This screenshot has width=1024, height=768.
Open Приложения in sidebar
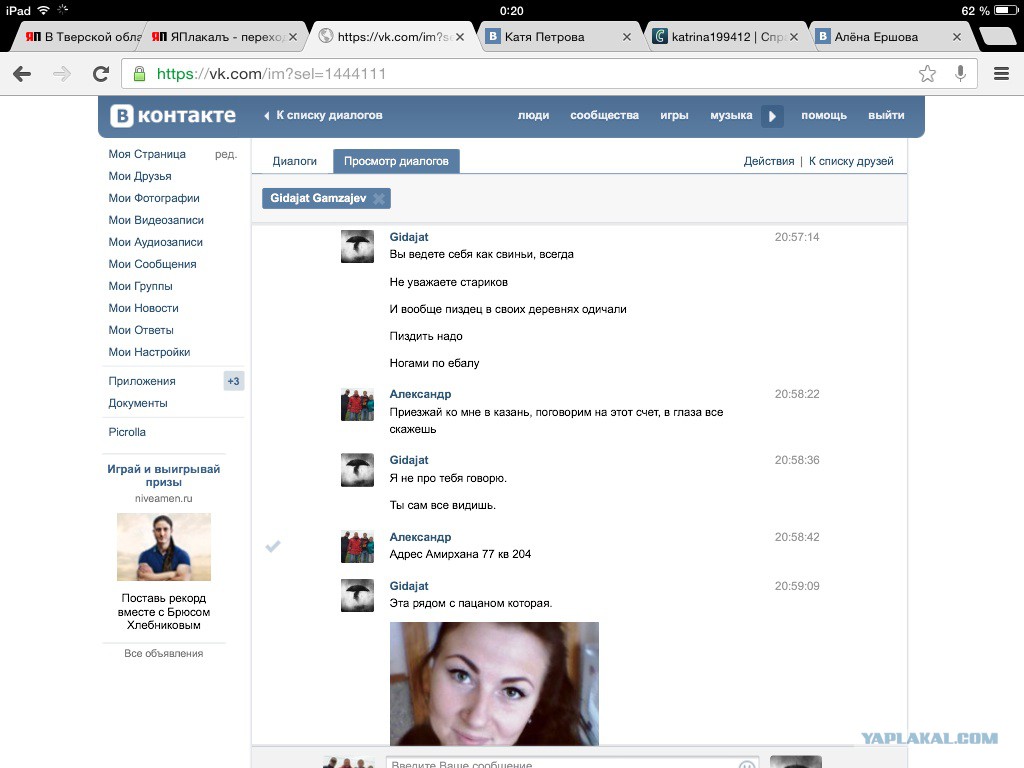(x=142, y=381)
